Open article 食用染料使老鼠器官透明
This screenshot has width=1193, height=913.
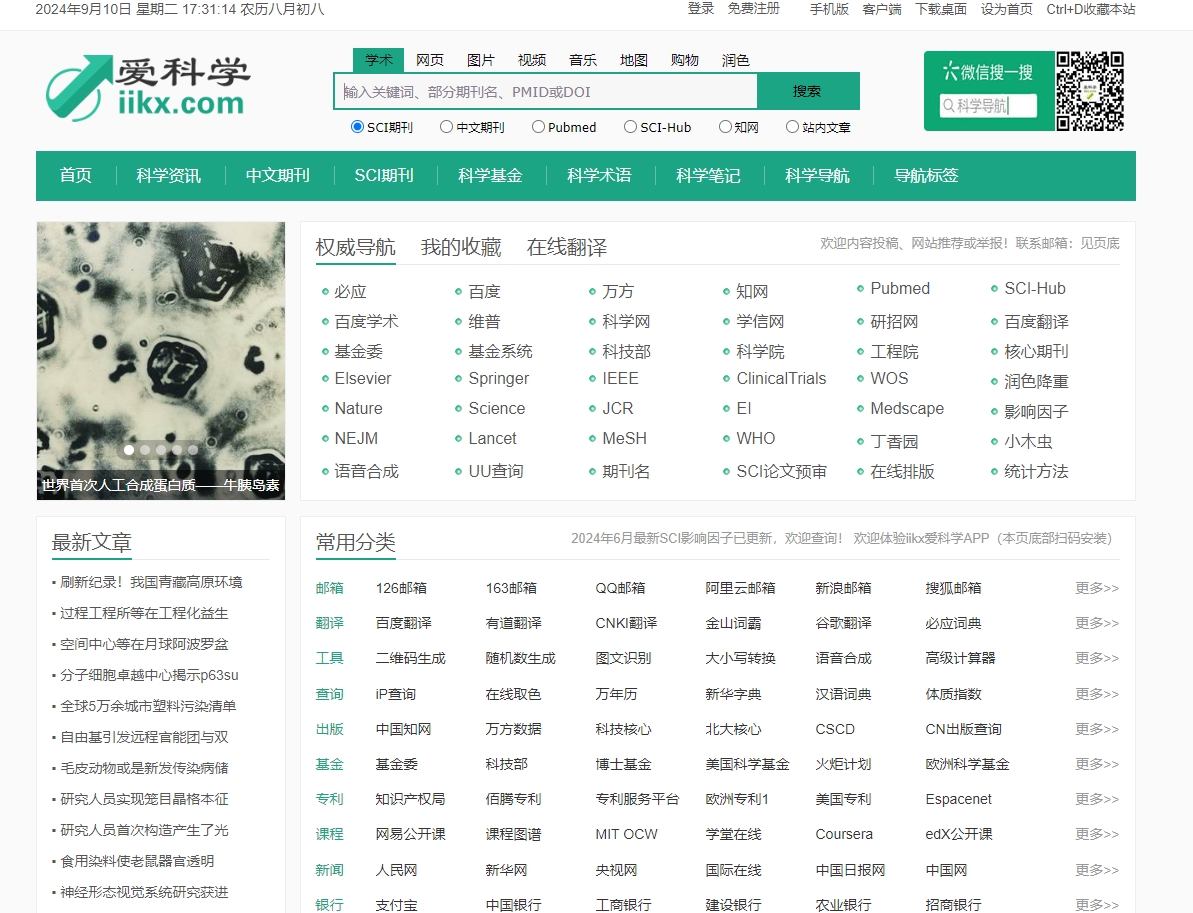click(137, 861)
